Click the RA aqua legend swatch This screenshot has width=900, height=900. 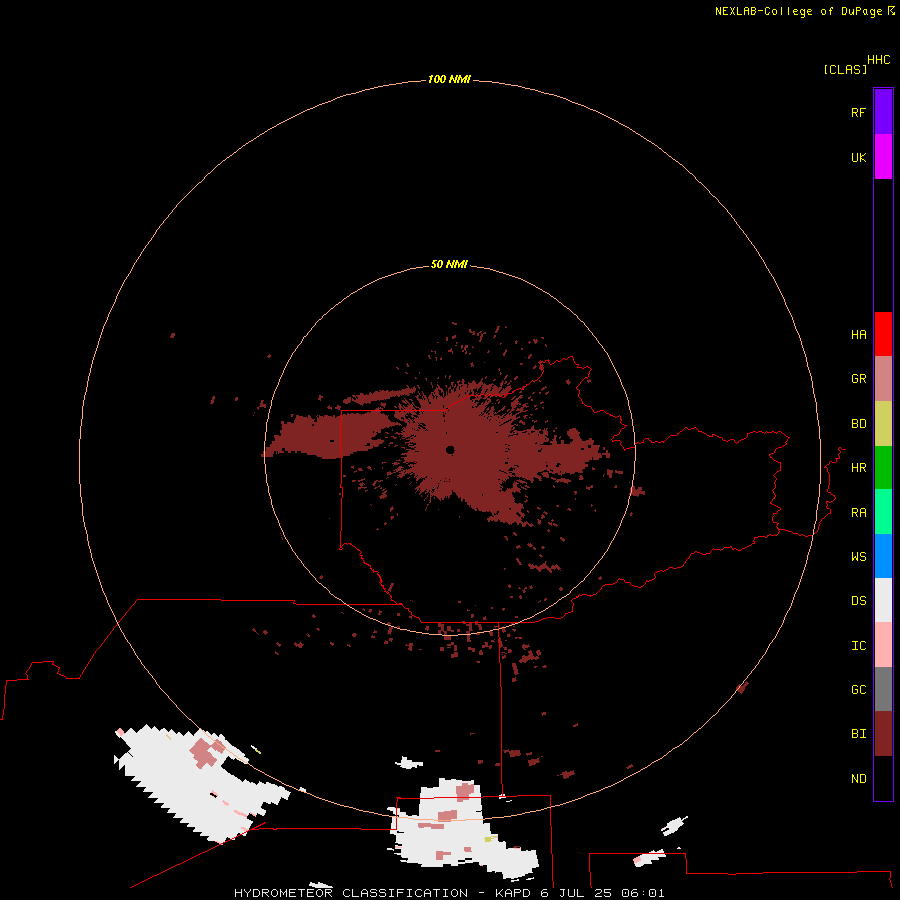pos(883,512)
